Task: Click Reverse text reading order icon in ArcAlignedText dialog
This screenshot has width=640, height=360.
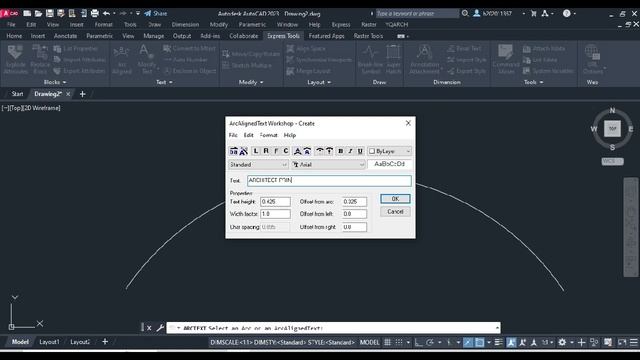Action: [233, 151]
